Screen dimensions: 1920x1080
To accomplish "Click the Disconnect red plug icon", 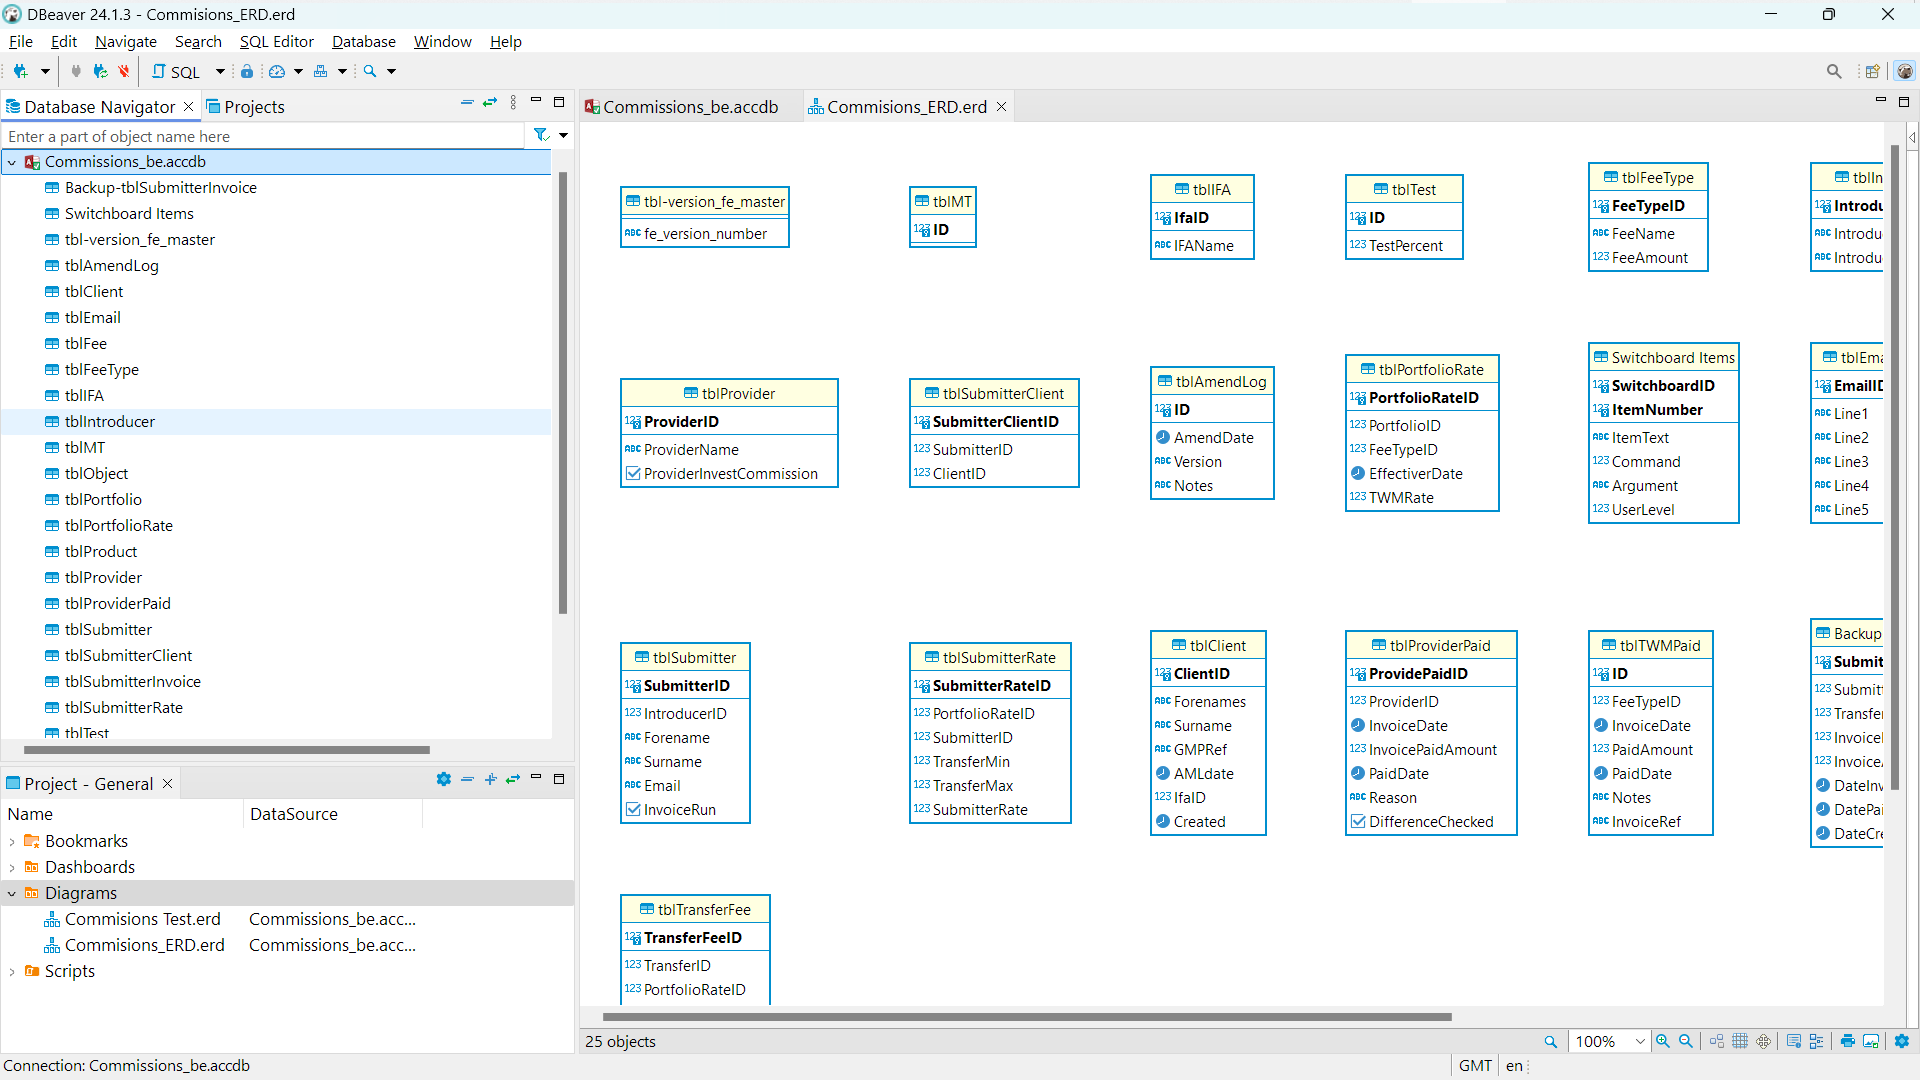I will pyautogui.click(x=124, y=71).
